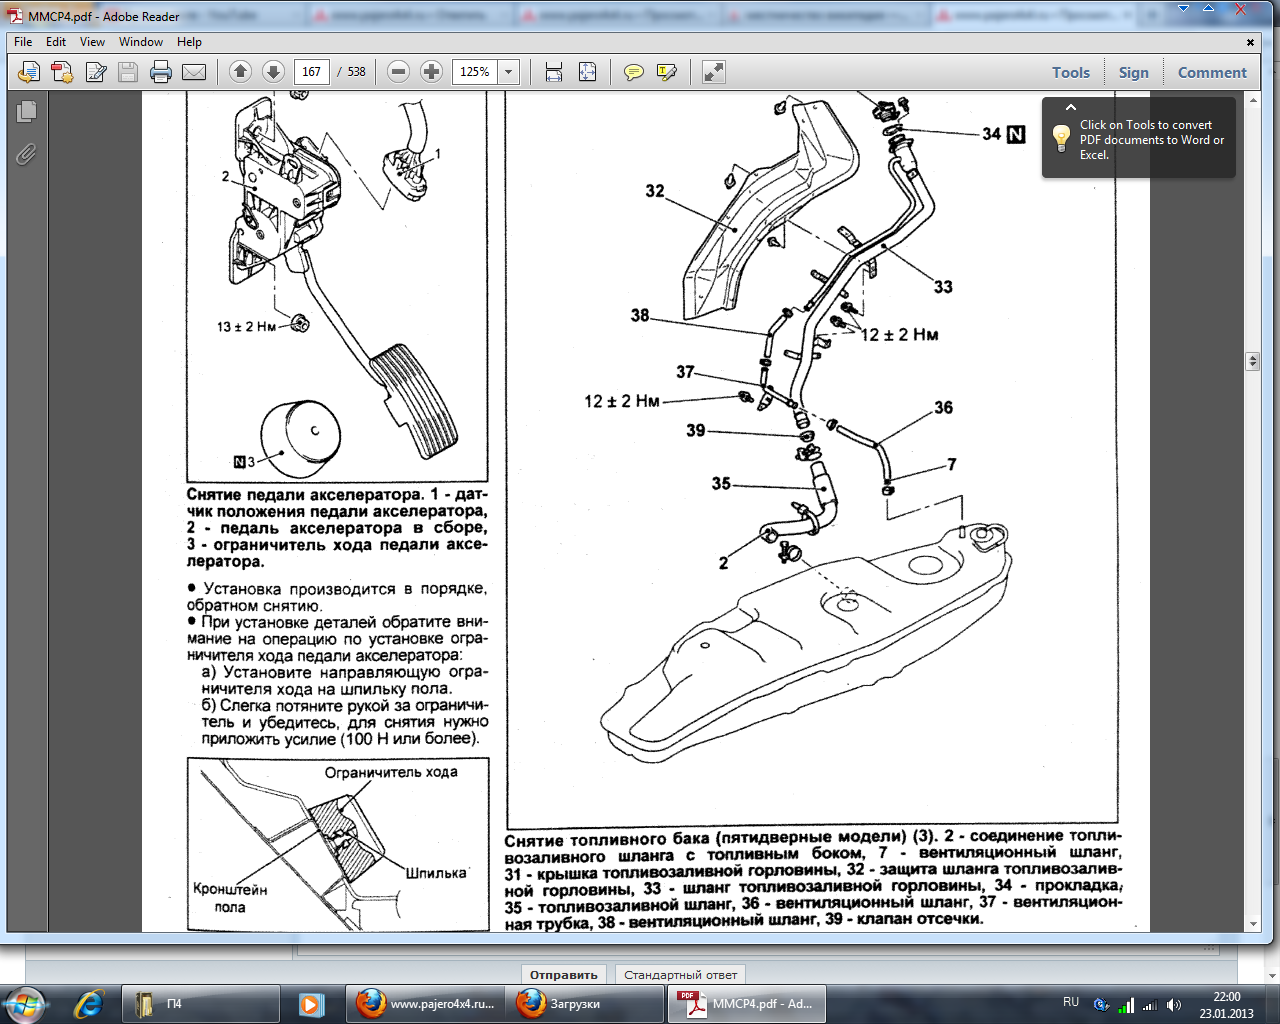Zoom out with minus button

pos(398,72)
